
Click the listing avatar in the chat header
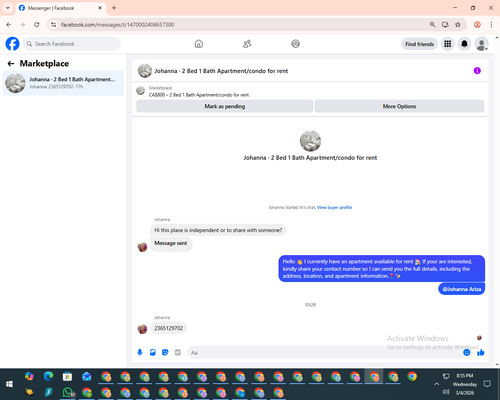[145, 71]
